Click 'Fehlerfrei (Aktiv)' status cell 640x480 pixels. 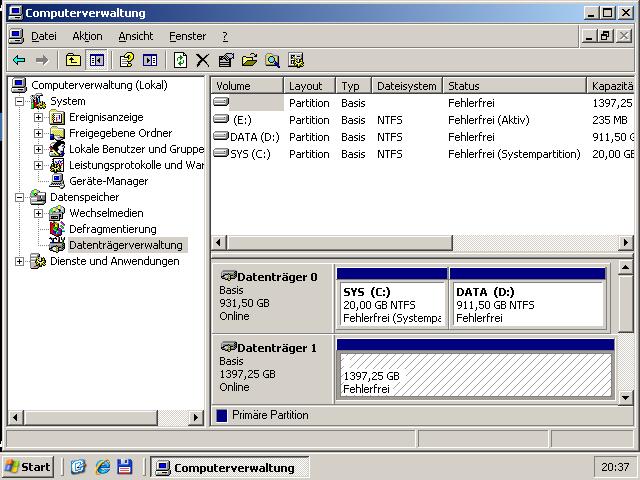pyautogui.click(x=489, y=120)
